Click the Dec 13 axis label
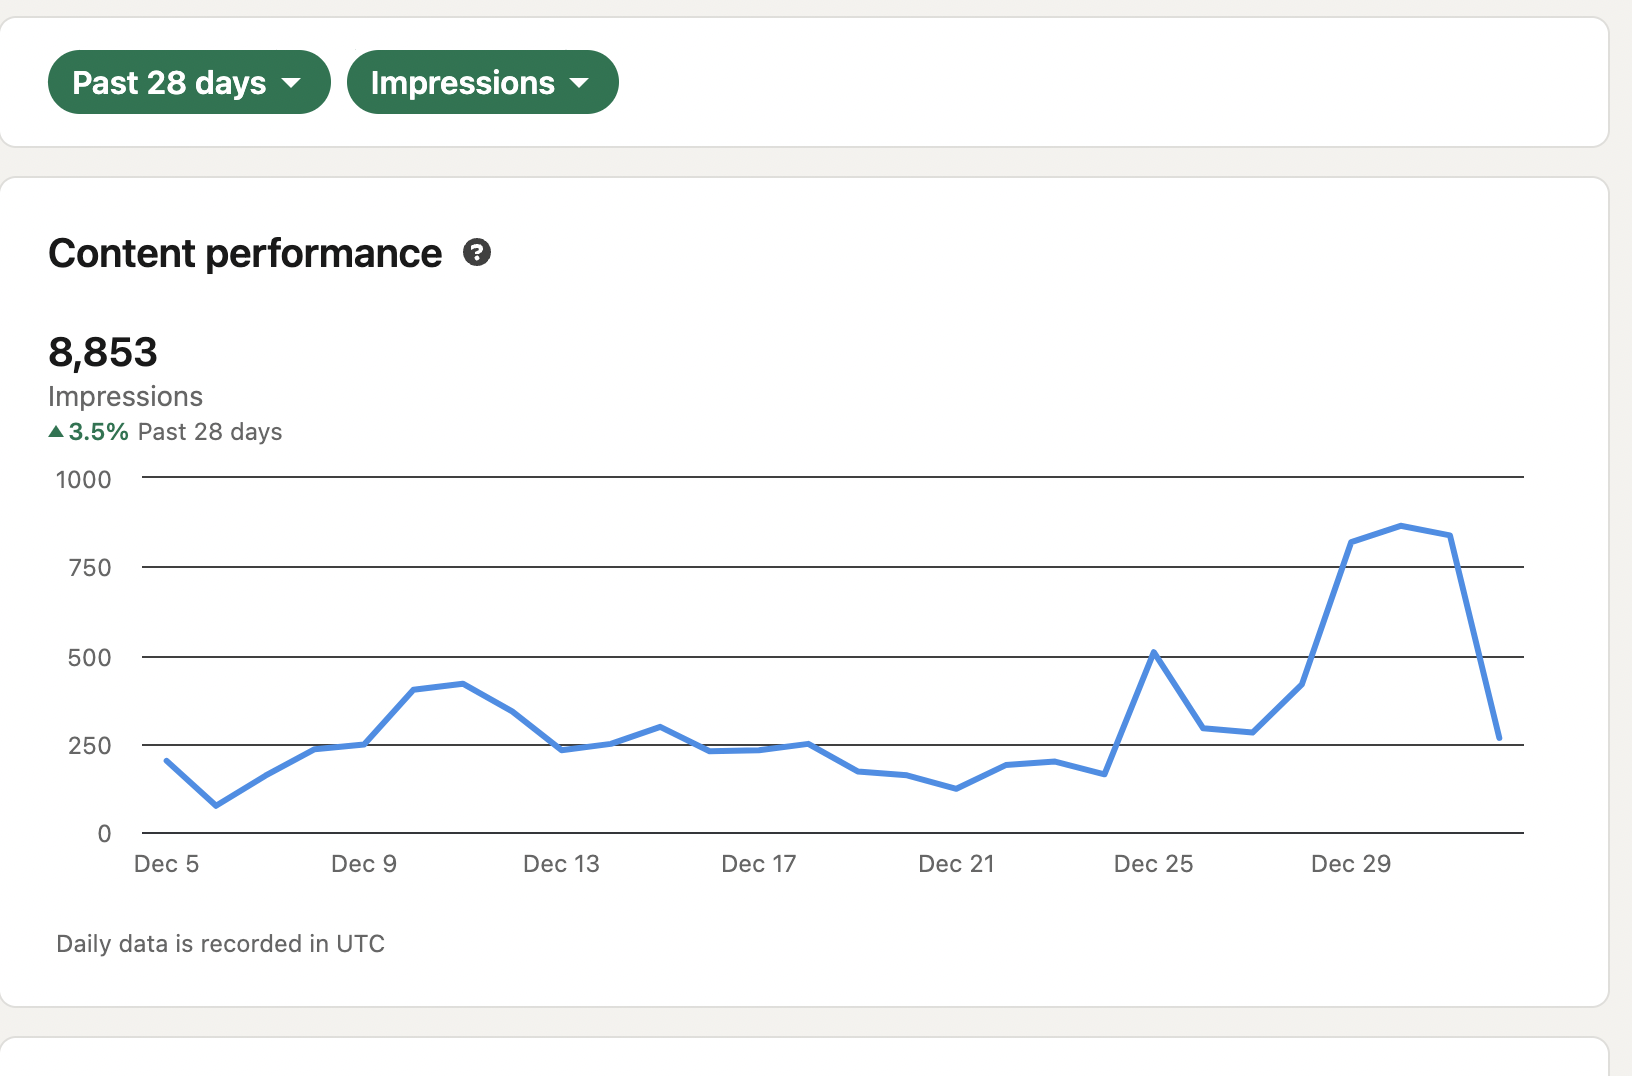Viewport: 1632px width, 1076px height. tap(561, 864)
